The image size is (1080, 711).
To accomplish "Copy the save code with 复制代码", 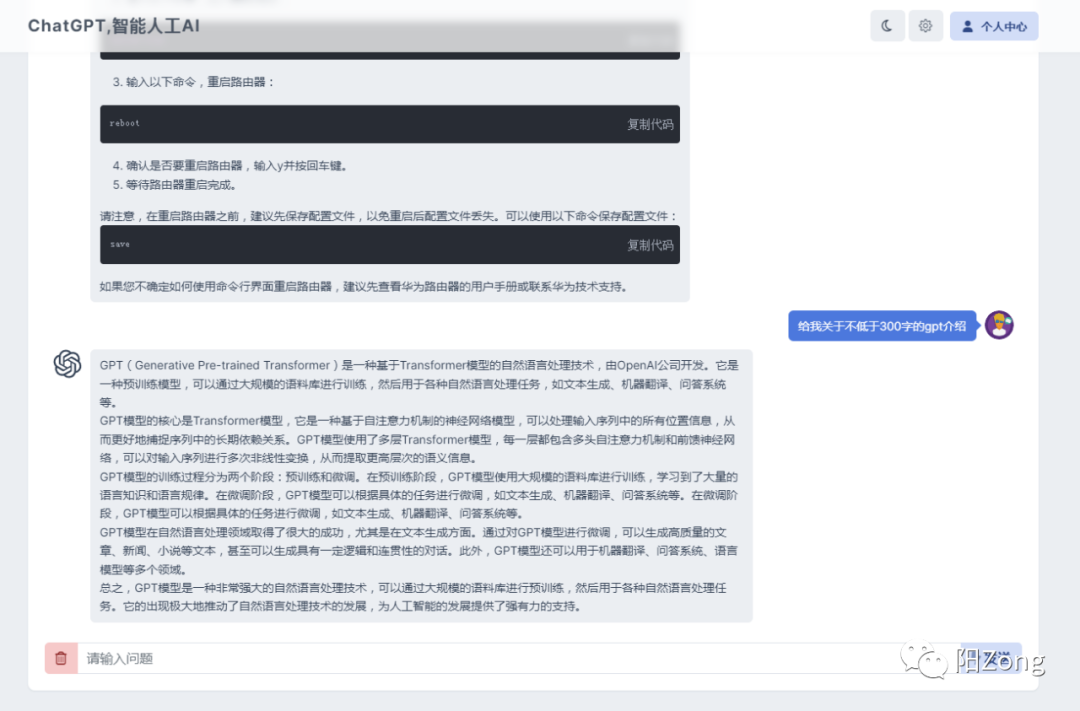I will click(x=650, y=245).
